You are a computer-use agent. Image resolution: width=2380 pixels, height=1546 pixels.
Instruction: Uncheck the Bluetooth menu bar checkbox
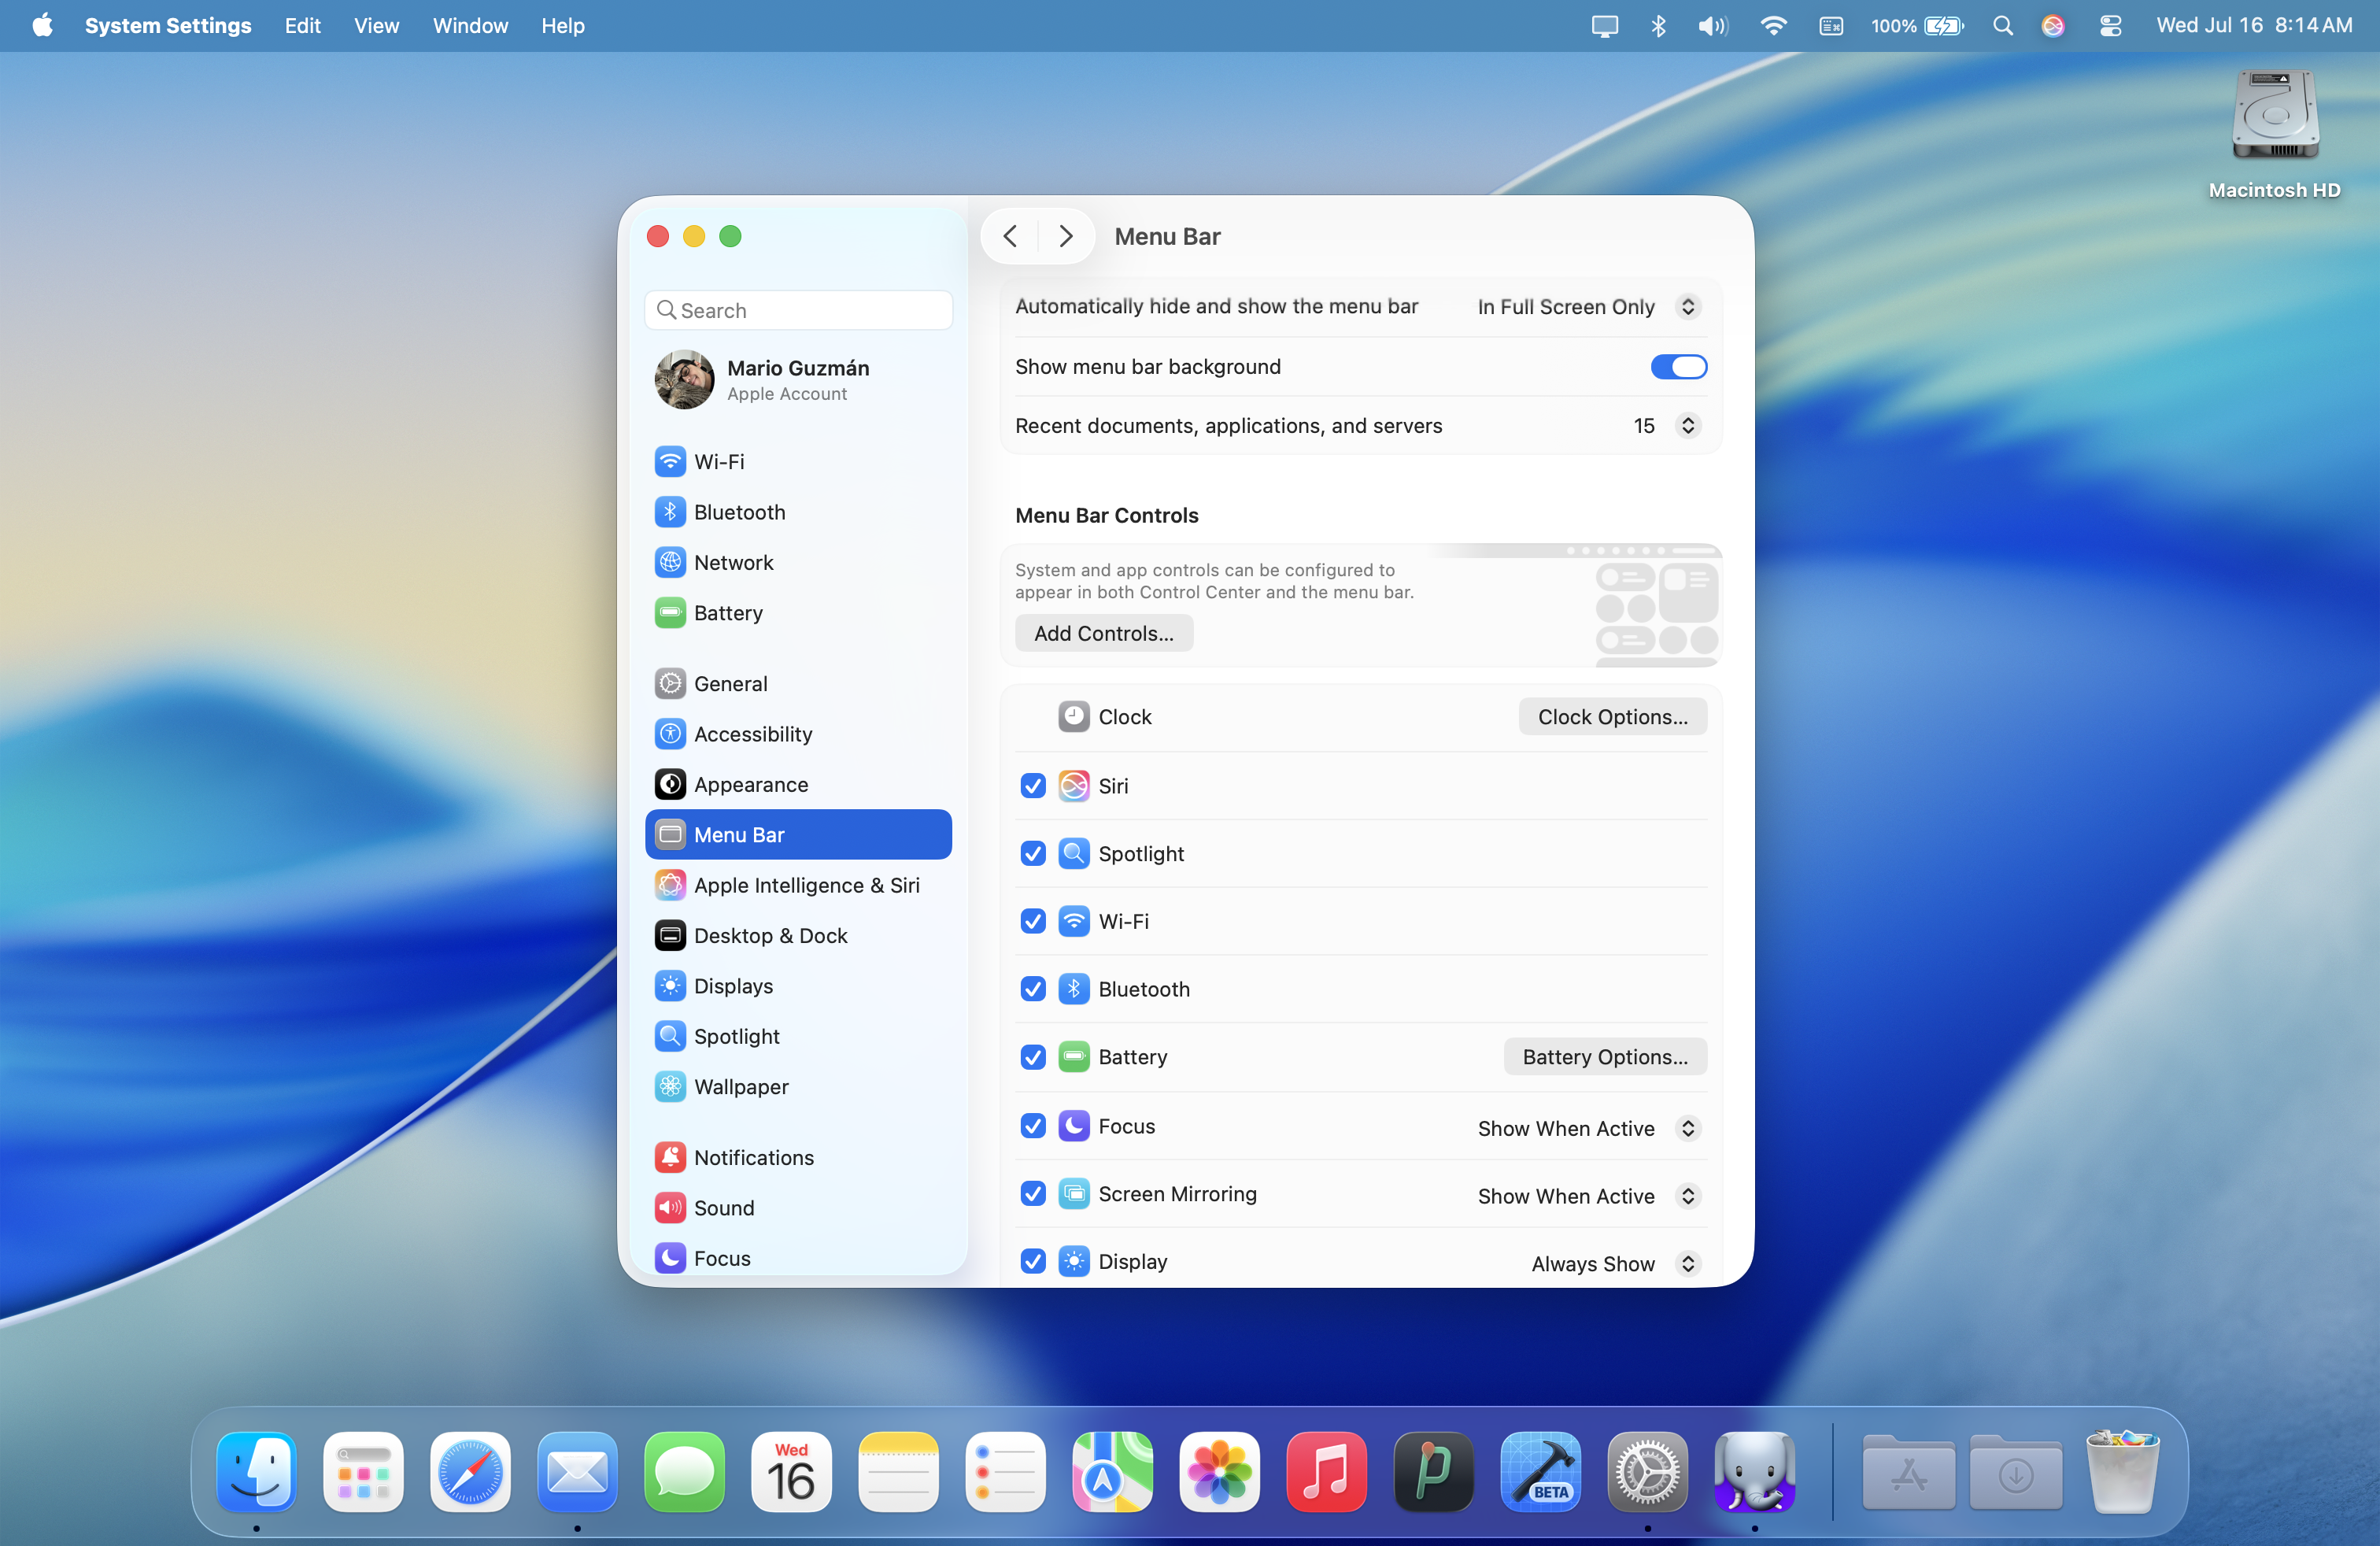click(1033, 989)
